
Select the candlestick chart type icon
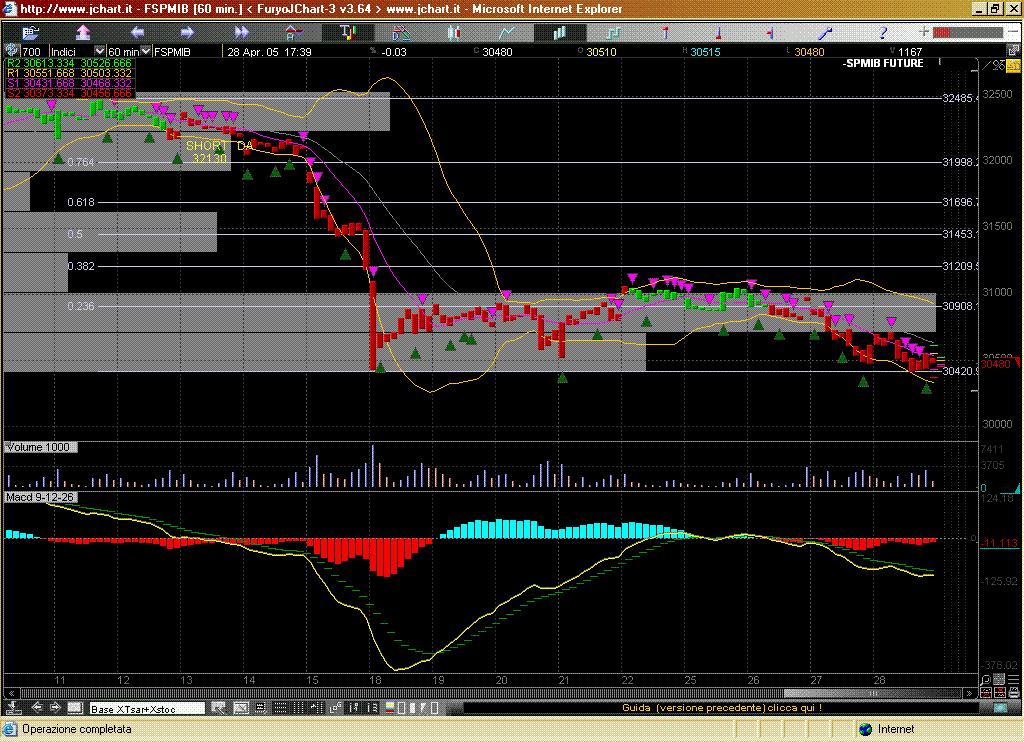[x=456, y=33]
